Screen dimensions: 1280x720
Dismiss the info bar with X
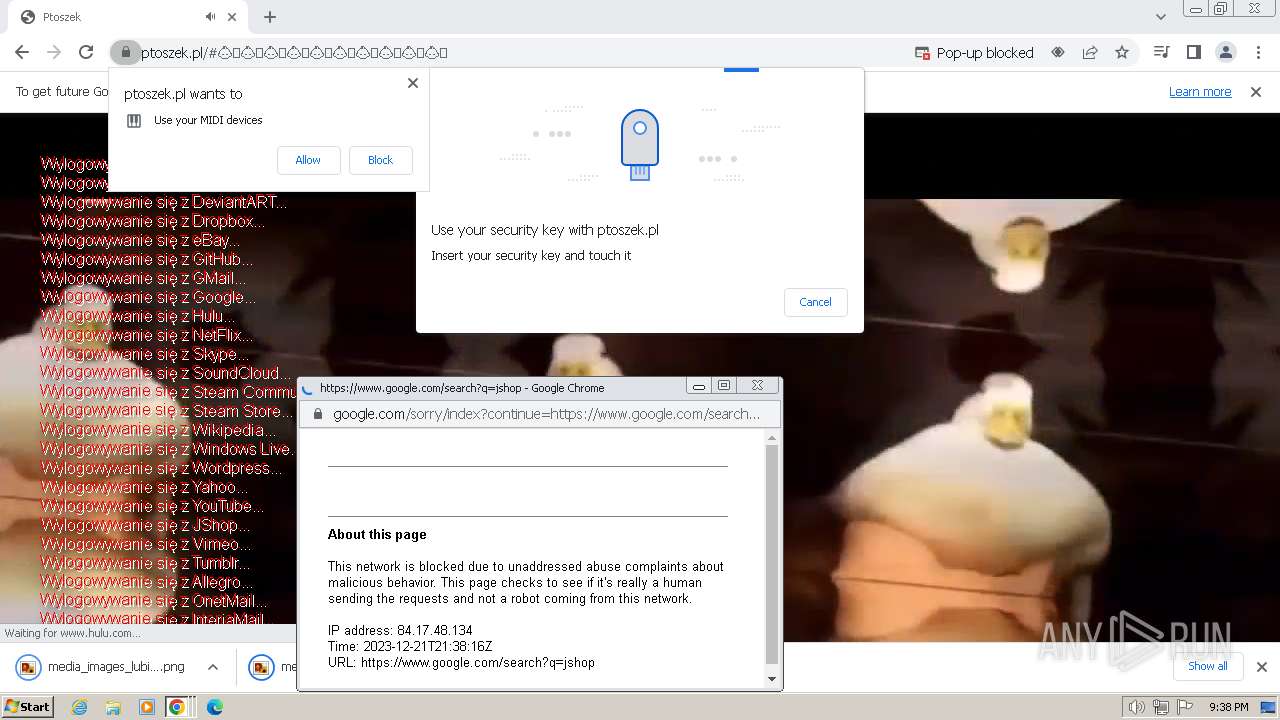[1256, 92]
